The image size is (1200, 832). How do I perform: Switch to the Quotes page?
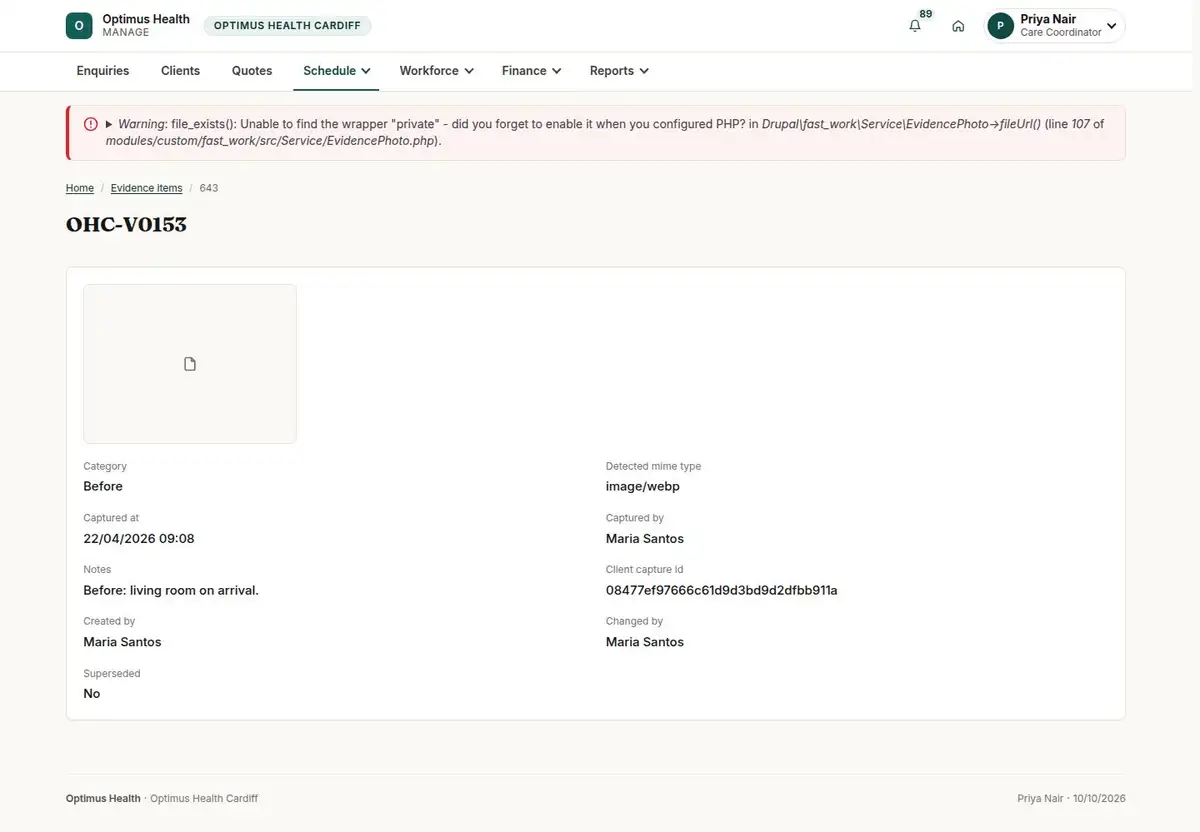tap(252, 71)
